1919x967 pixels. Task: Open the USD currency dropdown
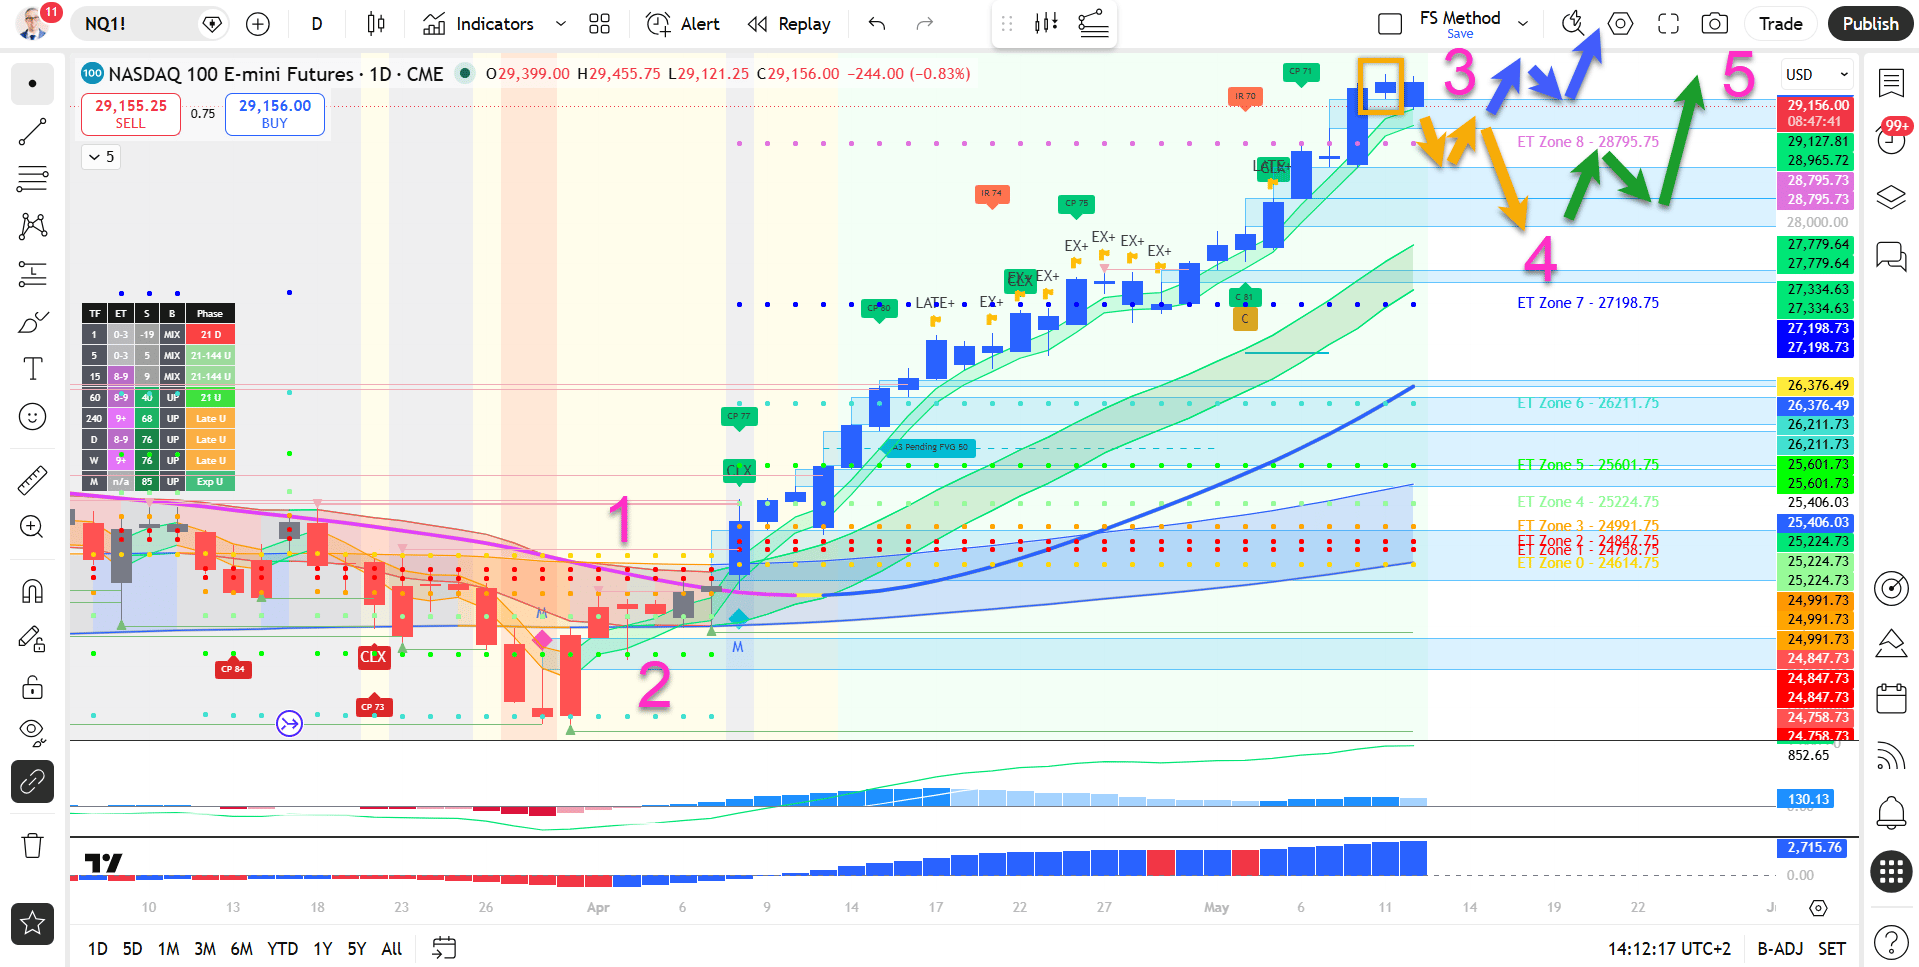pyautogui.click(x=1817, y=75)
